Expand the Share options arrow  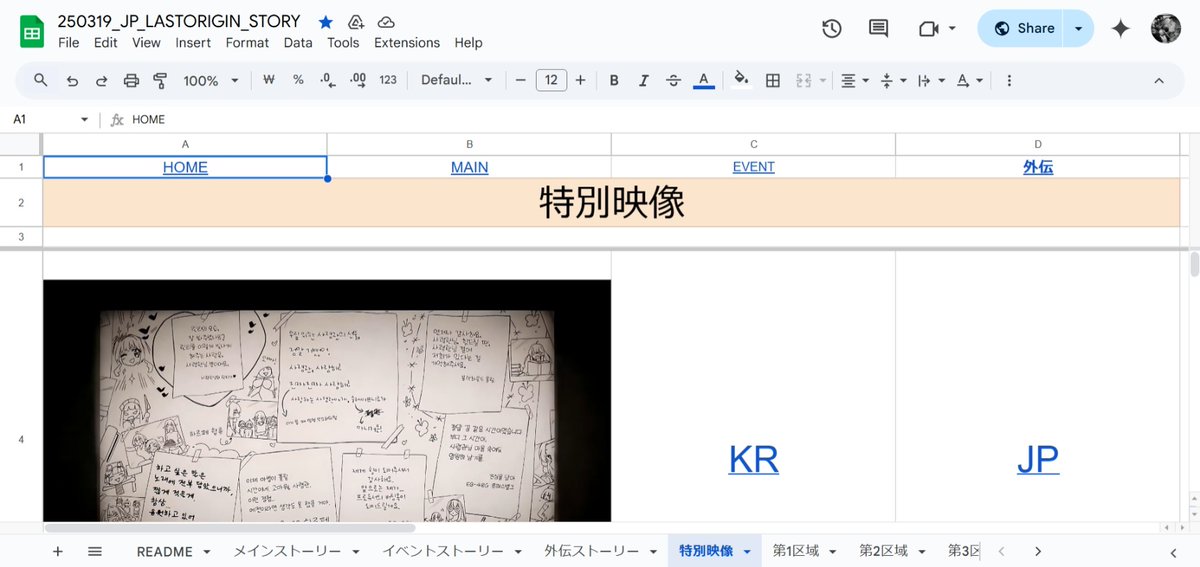(1078, 29)
